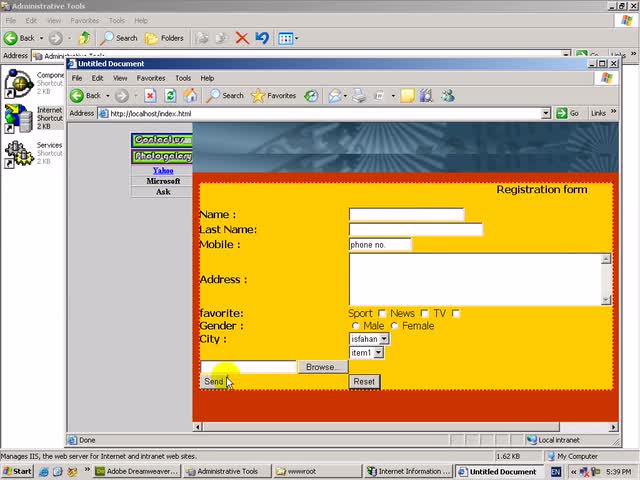Screen dimensions: 640x480
Task: Click the Undo icon in Administrative Tools
Action: (x=262, y=38)
